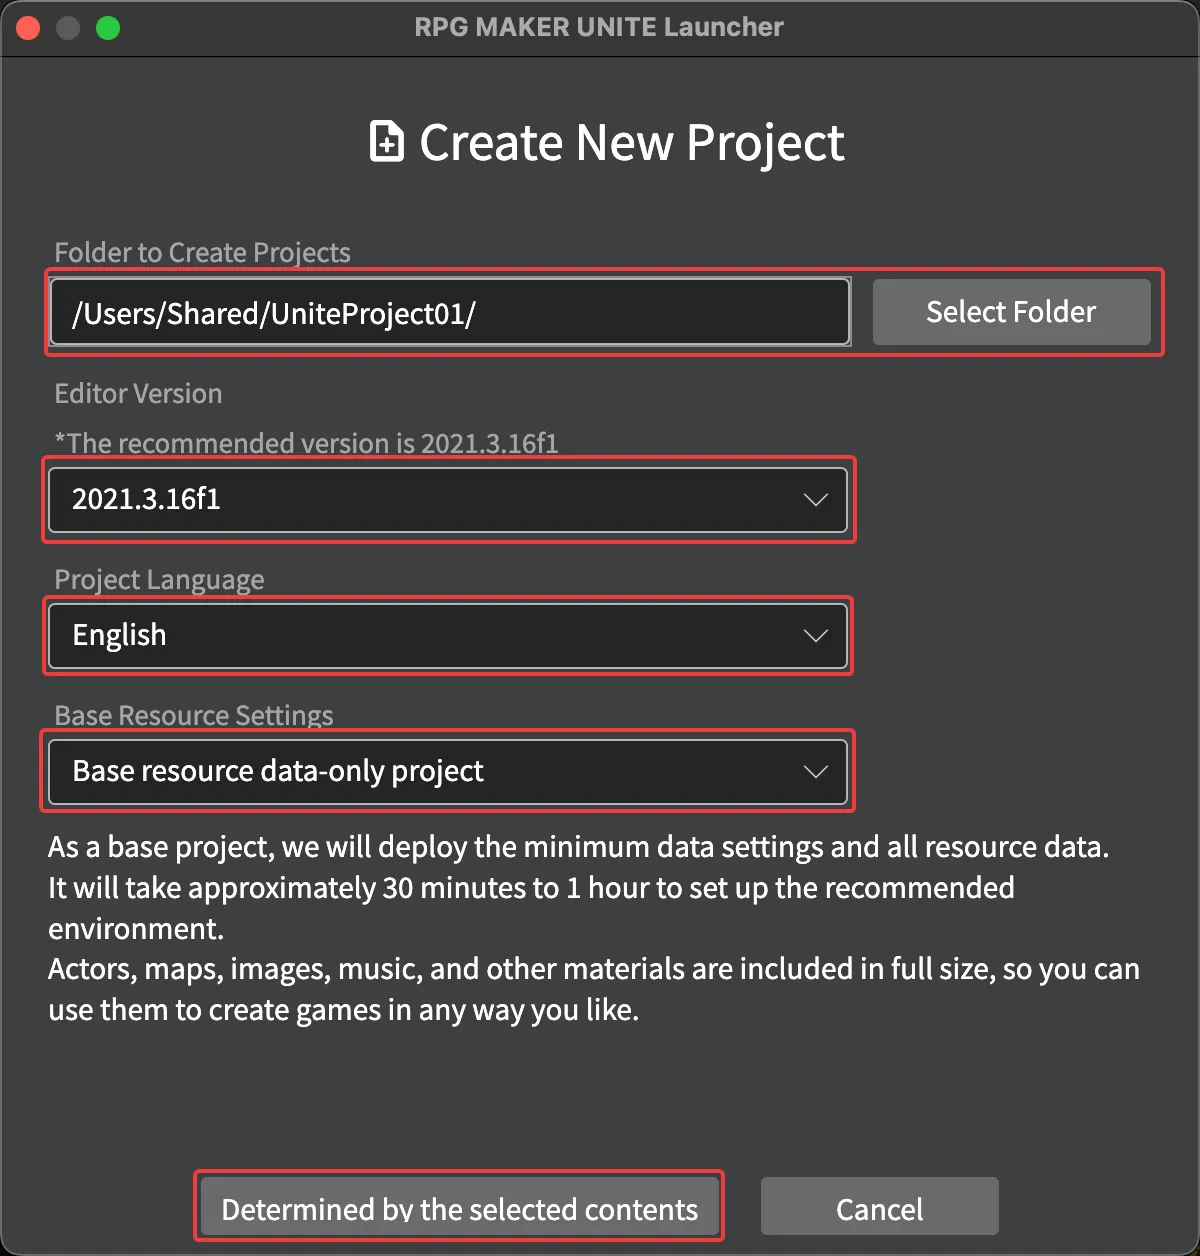
Task: Click the new document icon beside Create New Project
Action: [x=387, y=142]
